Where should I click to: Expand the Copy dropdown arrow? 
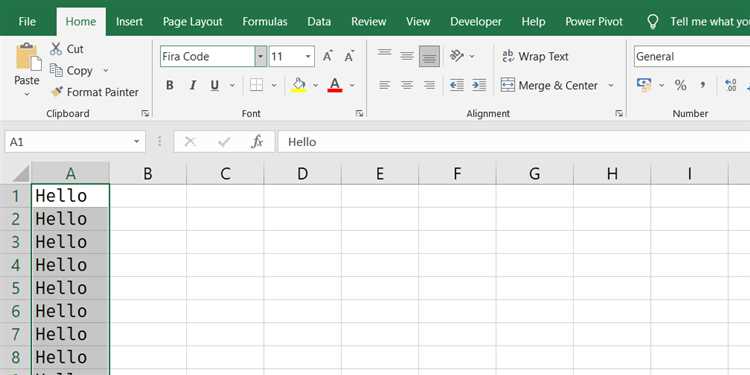[106, 70]
